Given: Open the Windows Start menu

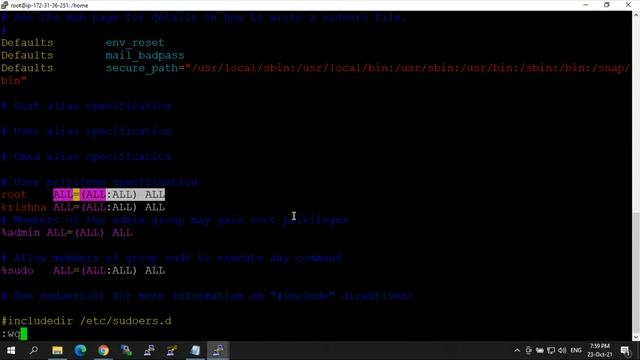Looking at the screenshot, I should 11,350.
